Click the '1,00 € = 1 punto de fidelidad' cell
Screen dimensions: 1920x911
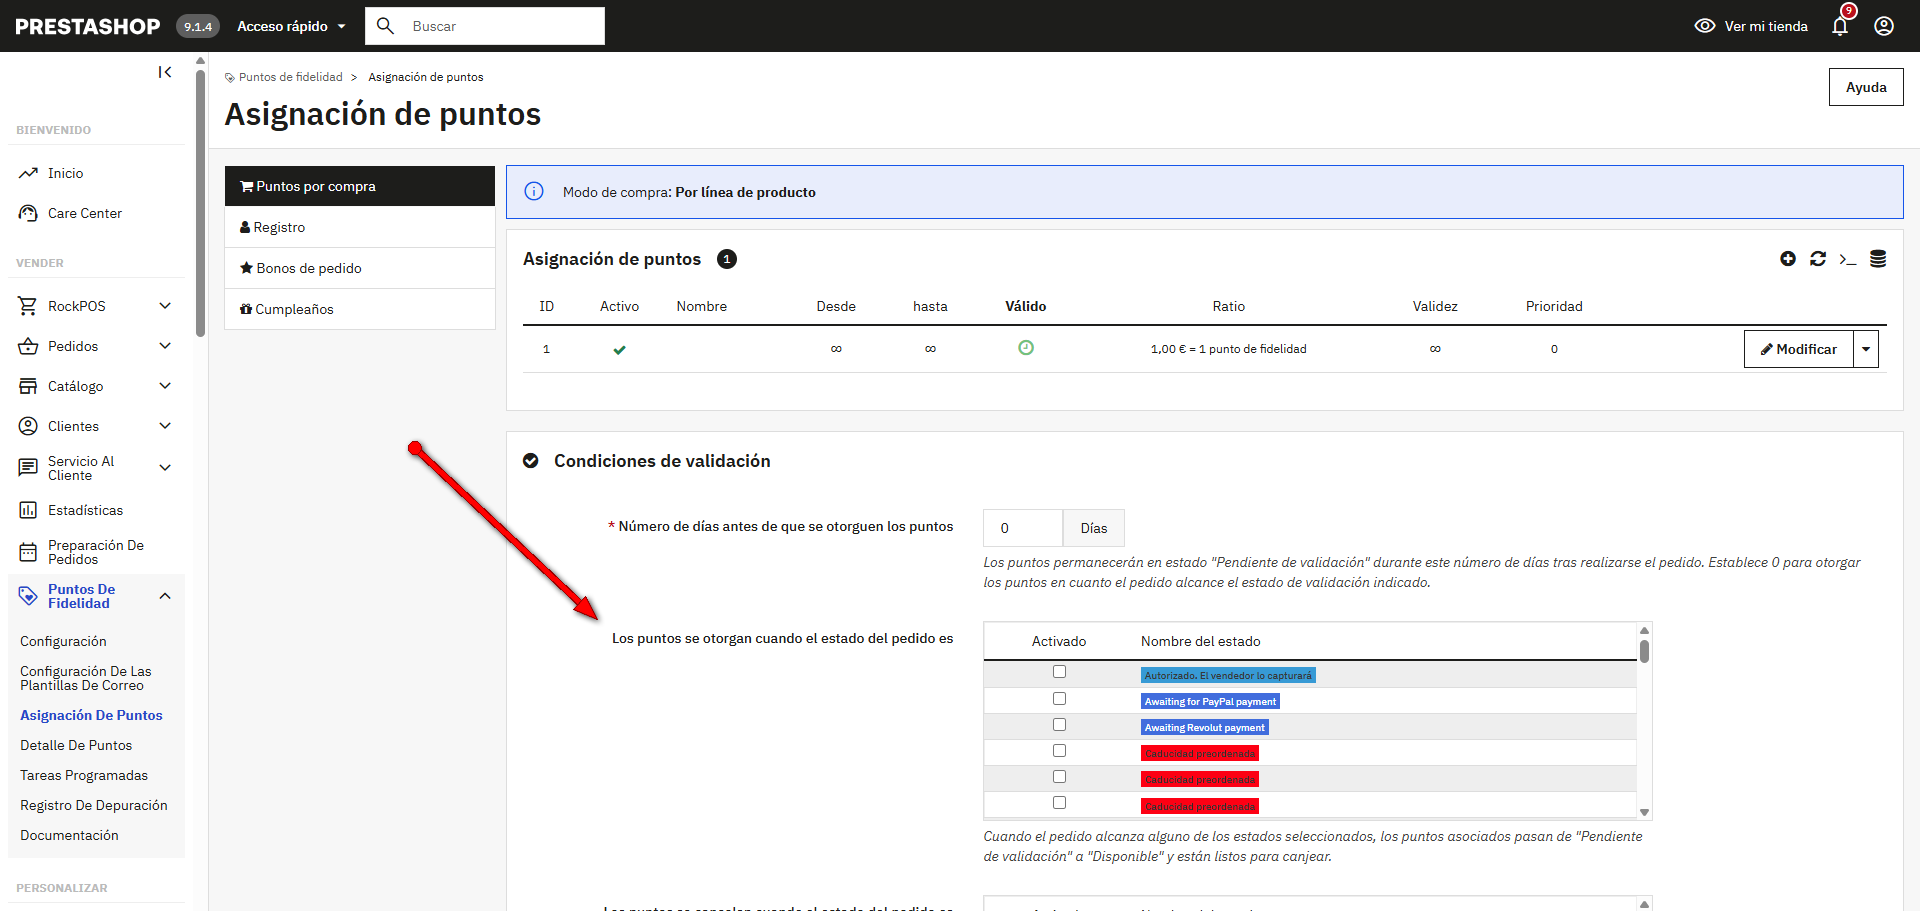coord(1229,349)
